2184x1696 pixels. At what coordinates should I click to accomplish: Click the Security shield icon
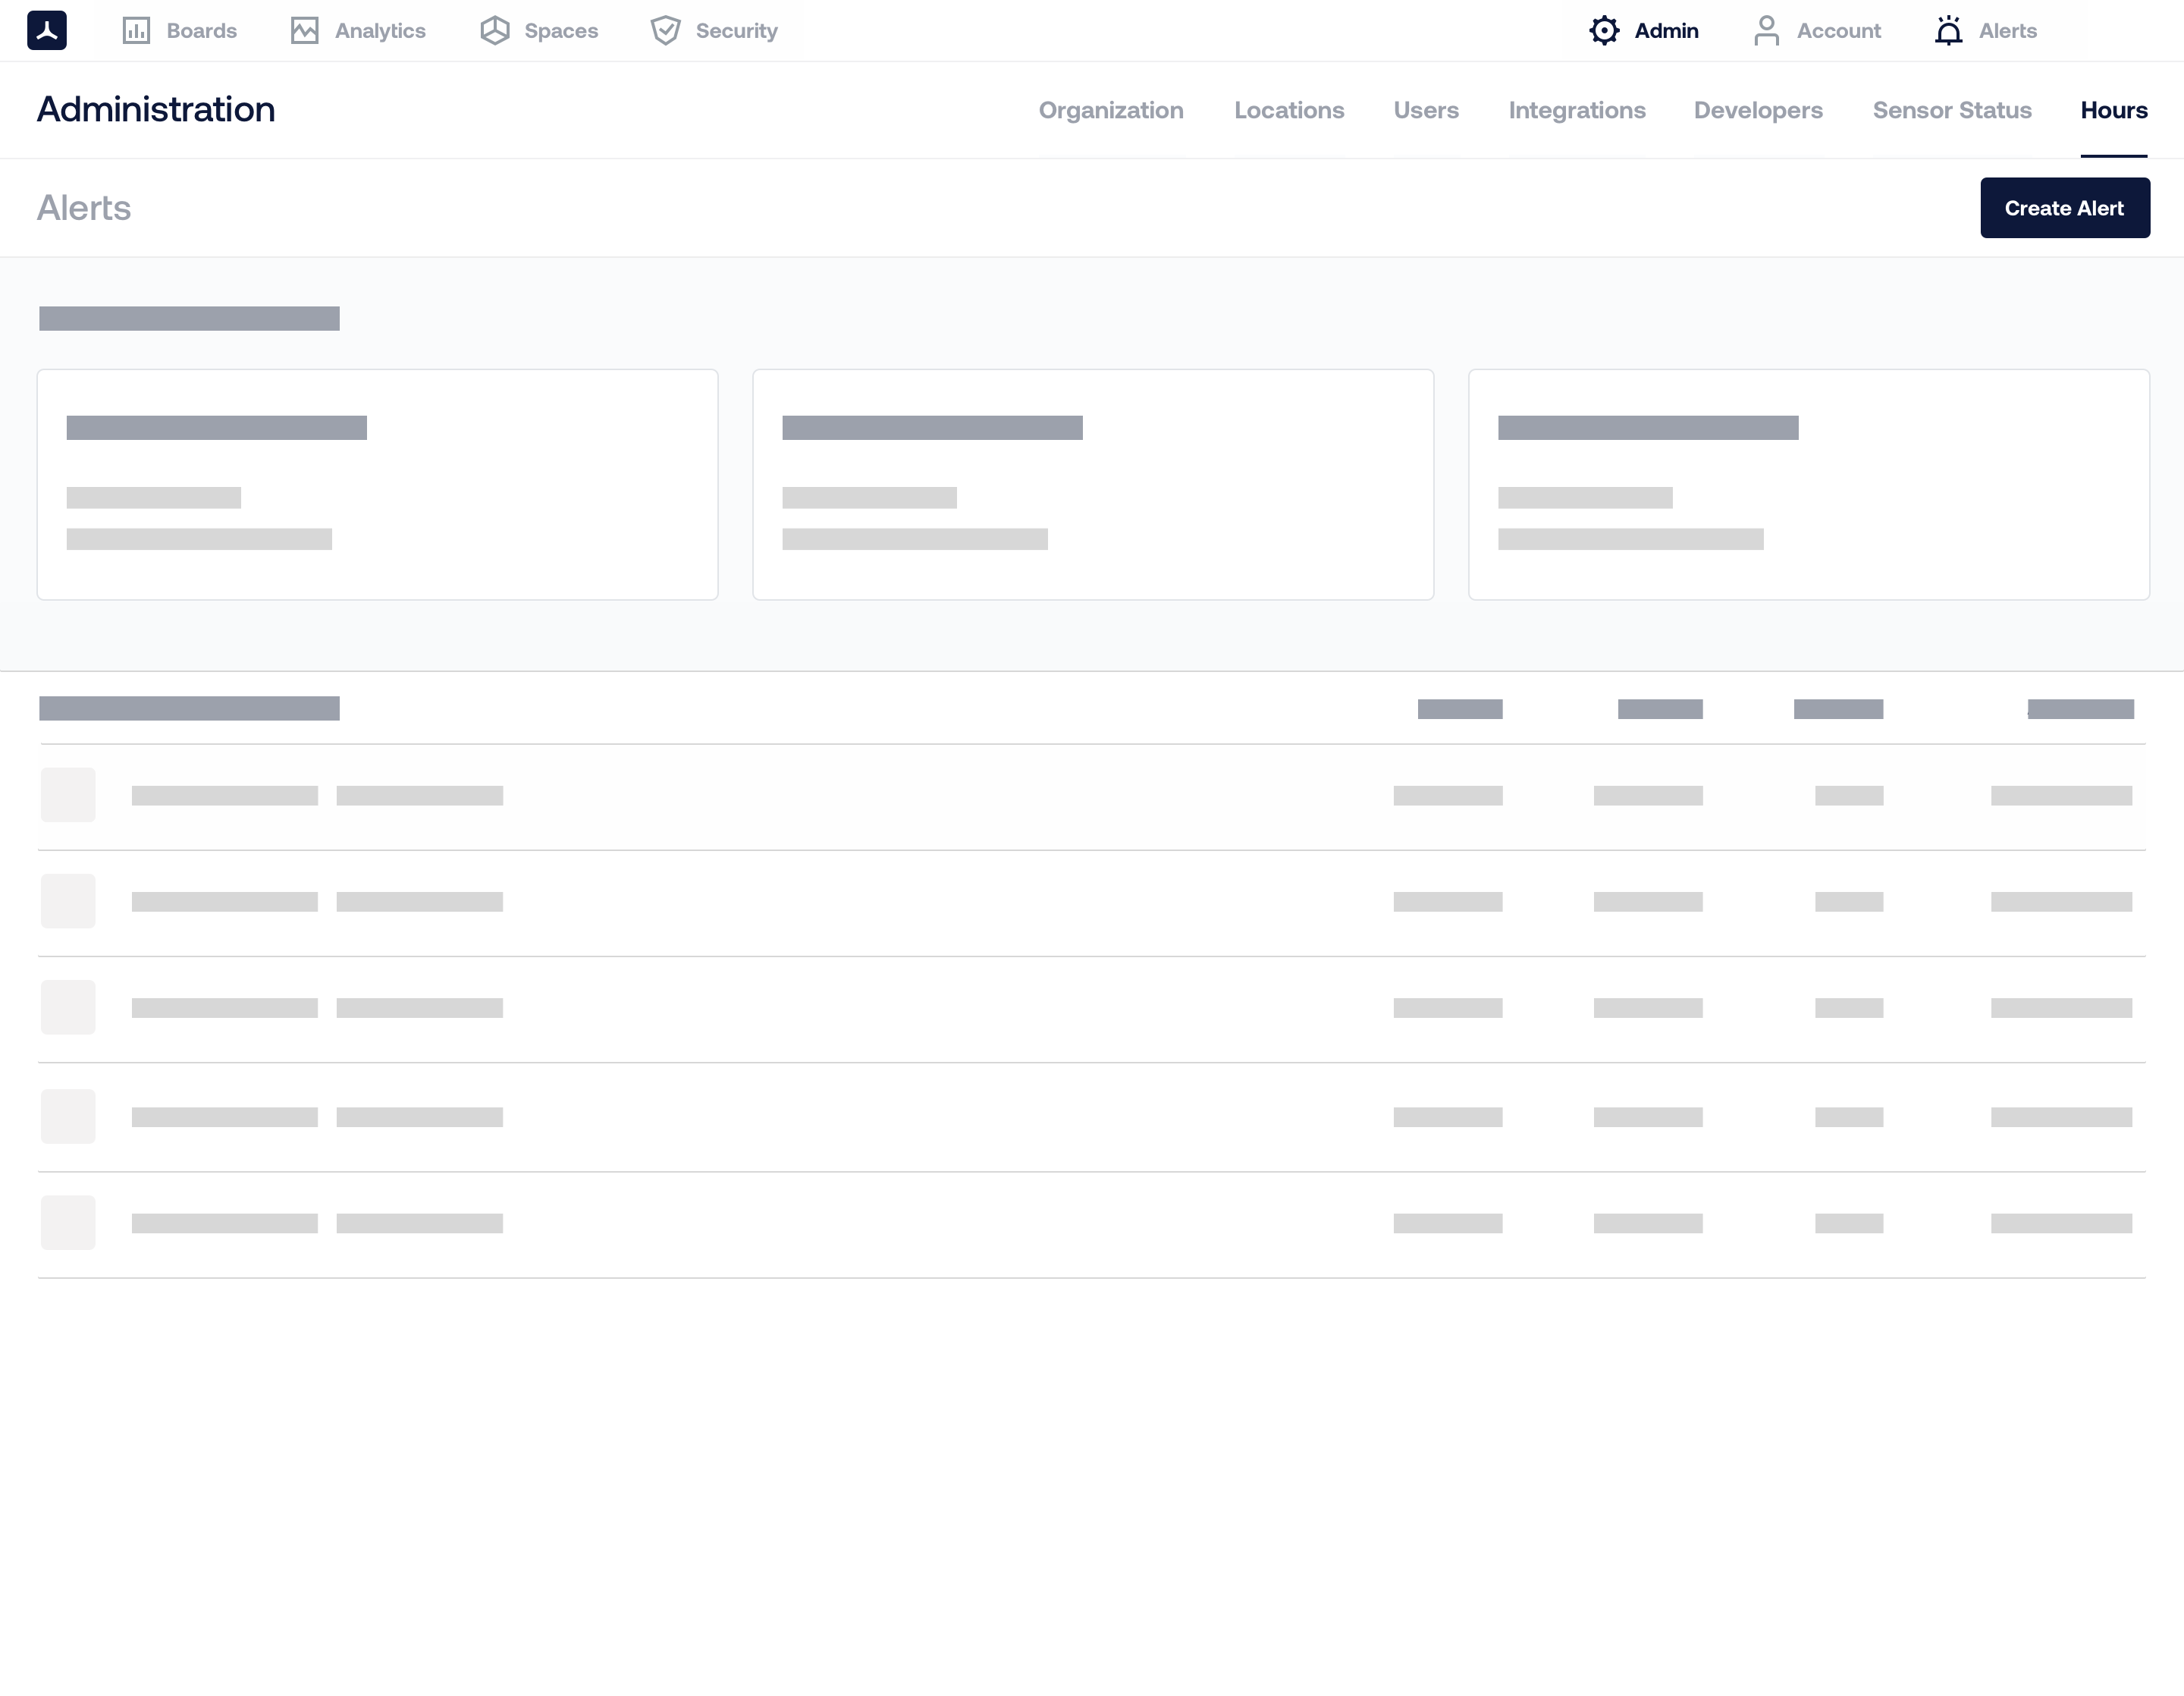point(666,30)
